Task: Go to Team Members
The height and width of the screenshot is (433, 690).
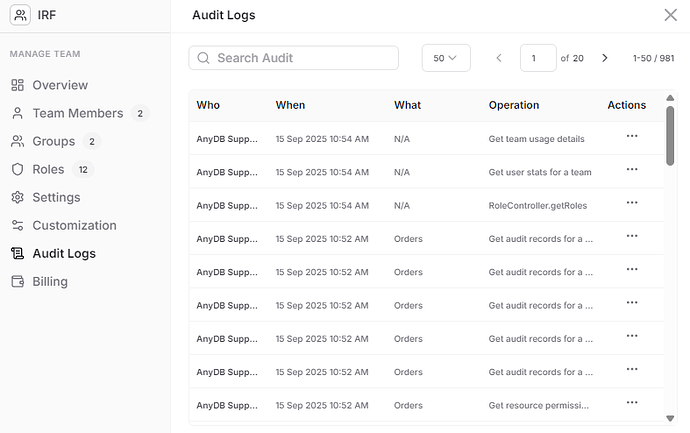Action: [80, 113]
